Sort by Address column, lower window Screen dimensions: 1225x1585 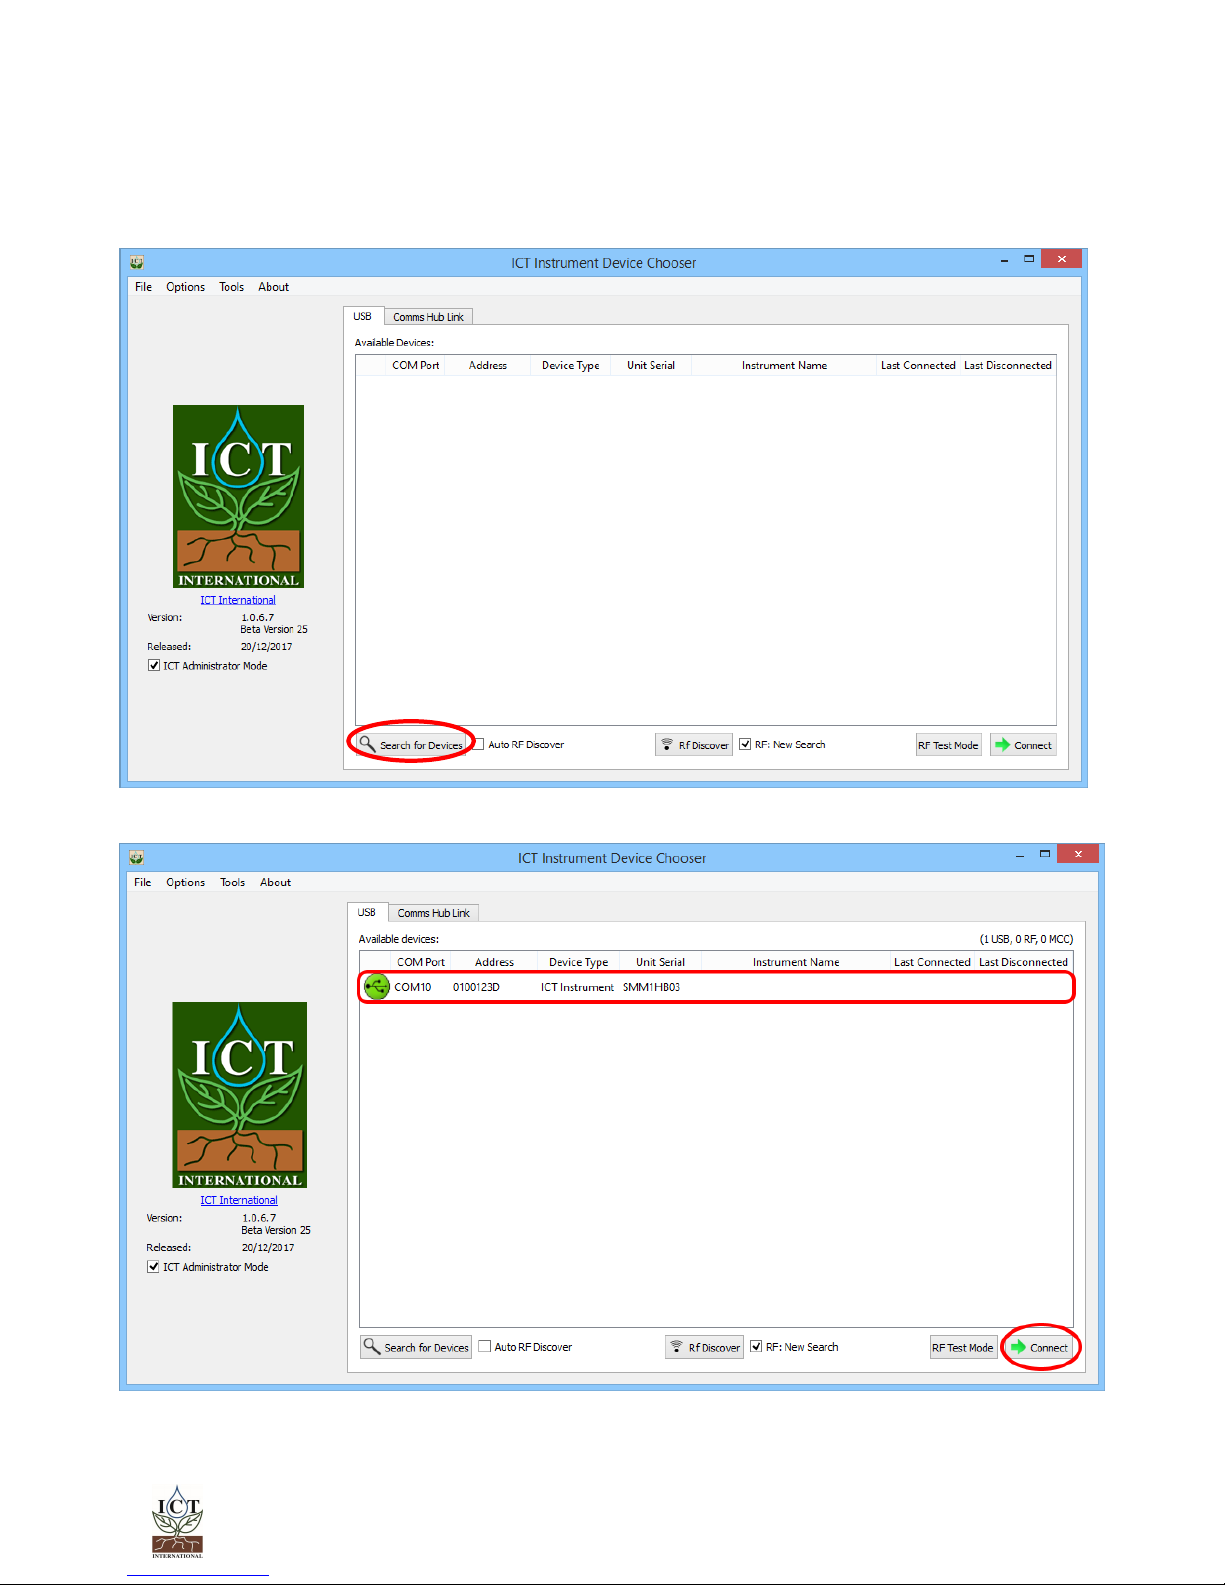[x=494, y=962]
